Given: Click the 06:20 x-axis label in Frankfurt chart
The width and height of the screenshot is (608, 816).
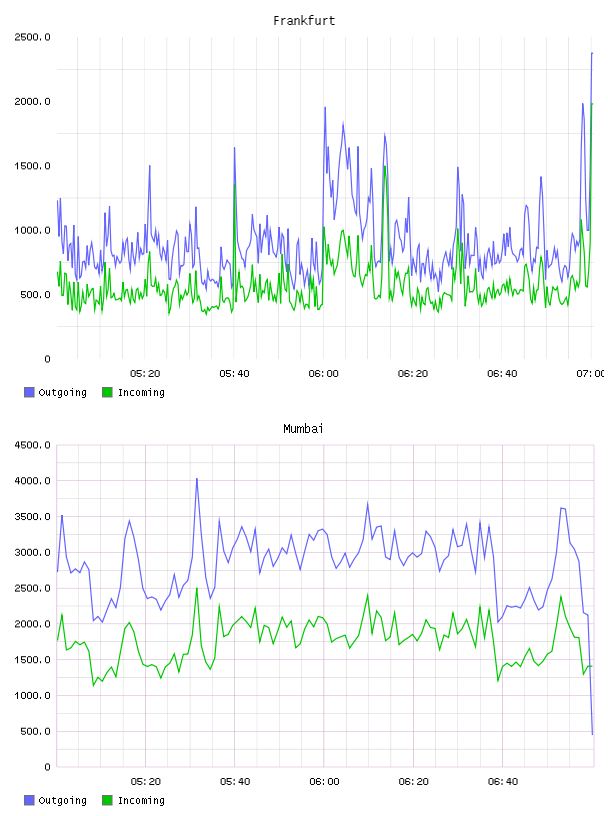Looking at the screenshot, I should [413, 374].
